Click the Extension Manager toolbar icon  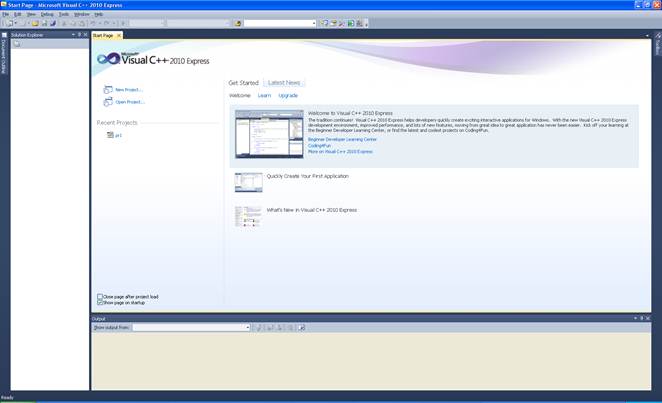[359, 23]
